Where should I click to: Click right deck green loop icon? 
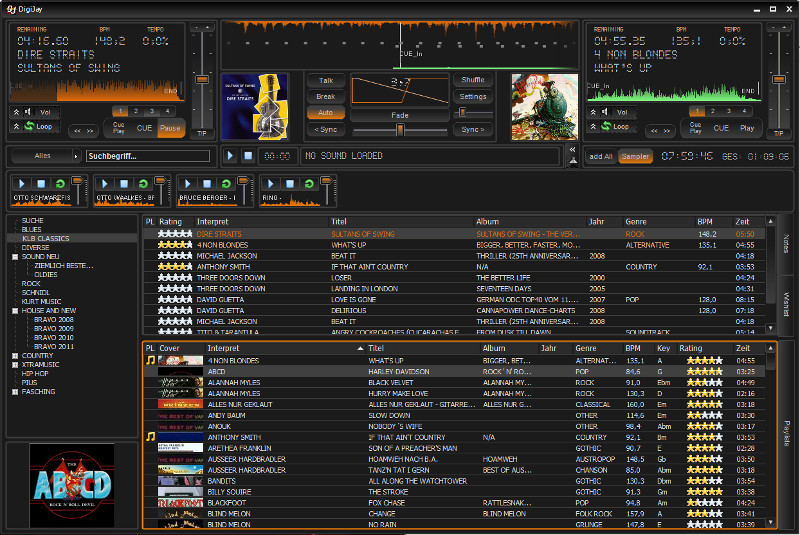606,126
